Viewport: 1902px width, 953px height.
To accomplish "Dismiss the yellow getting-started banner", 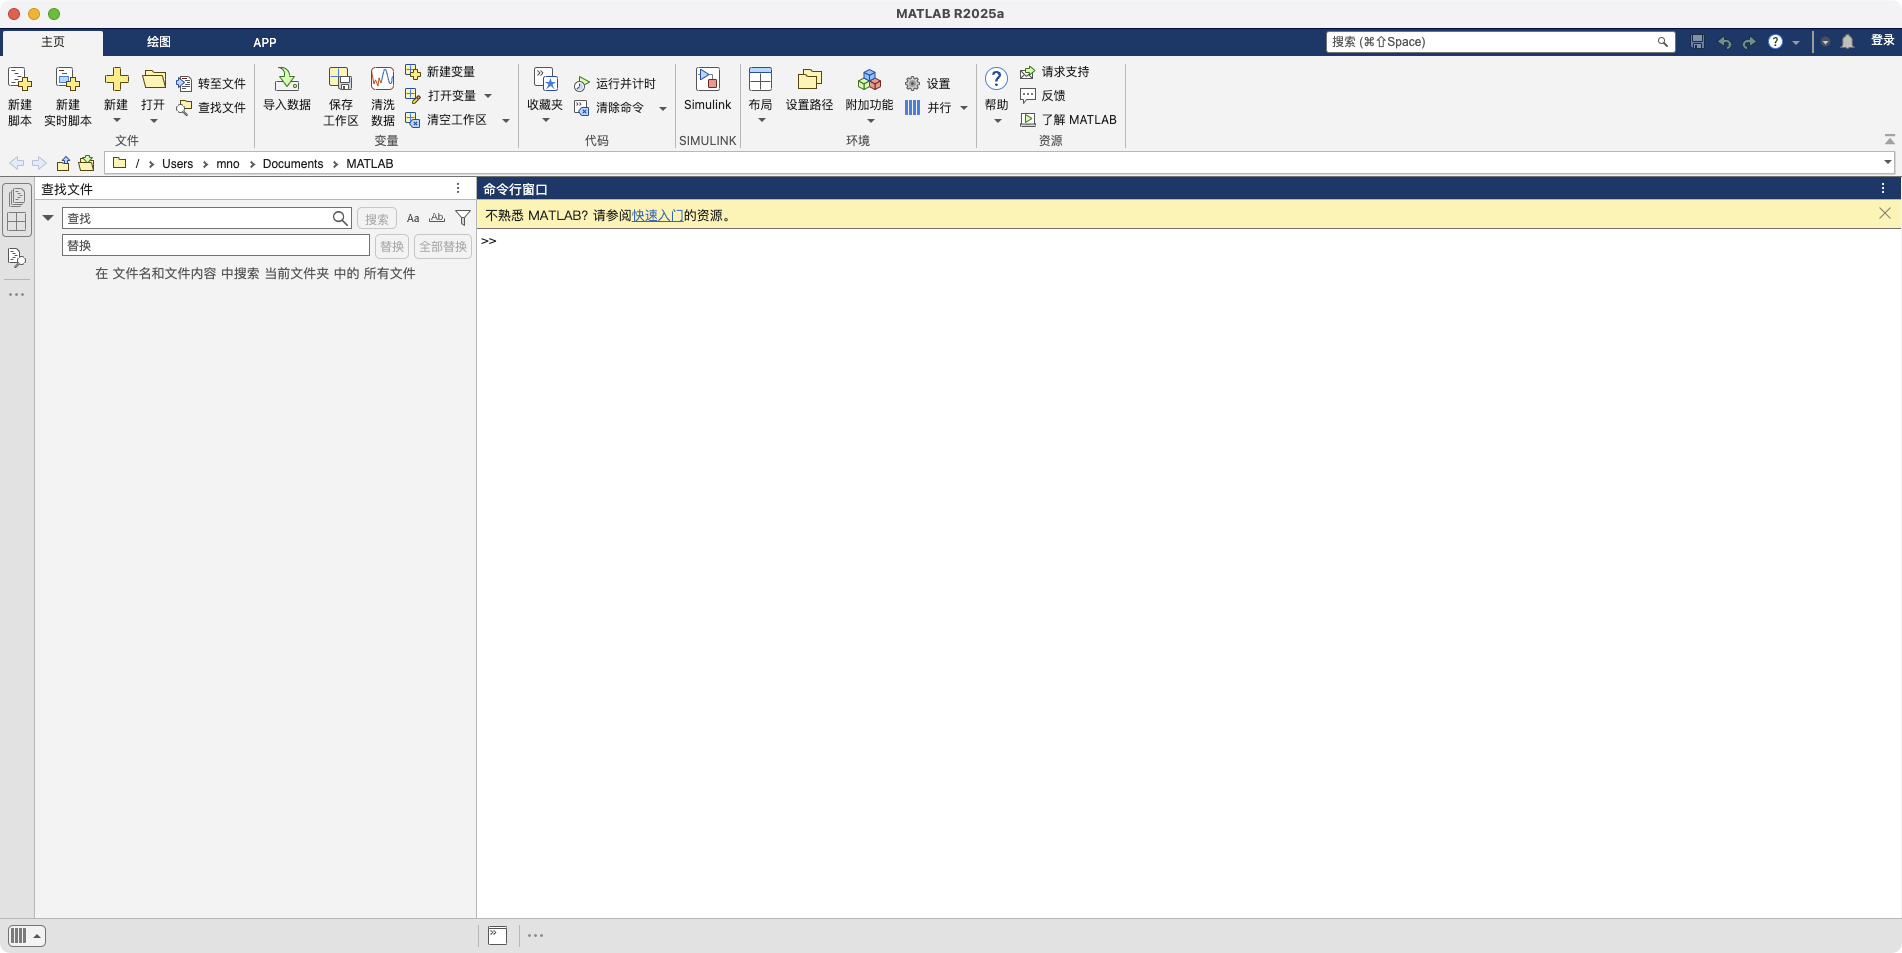I will point(1884,213).
